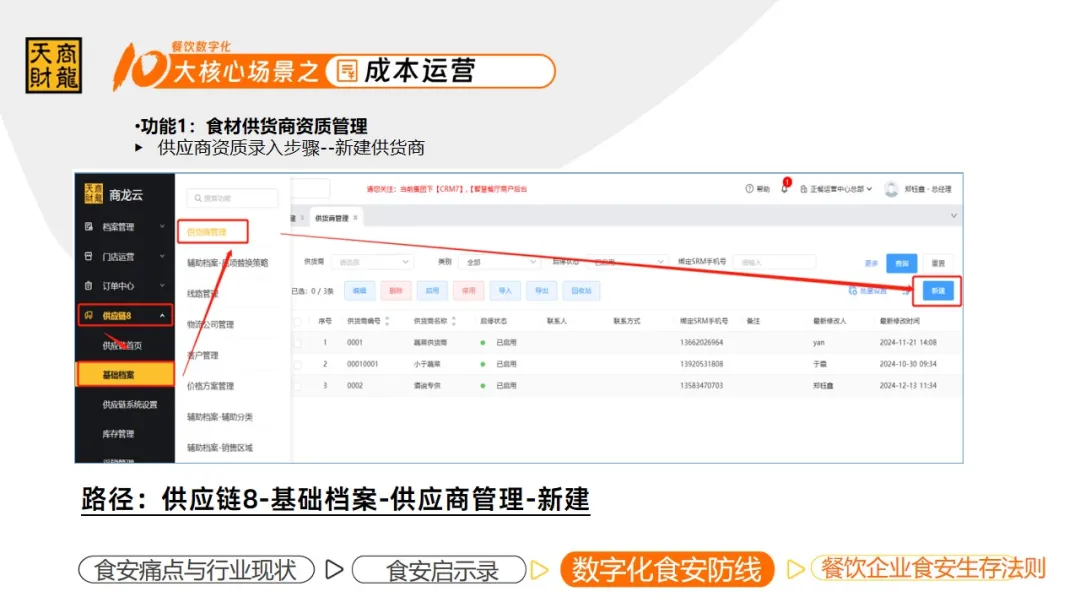This screenshot has height=608, width=1080.
Task: Check the row checkbox for supplier 0001
Action: [298, 343]
